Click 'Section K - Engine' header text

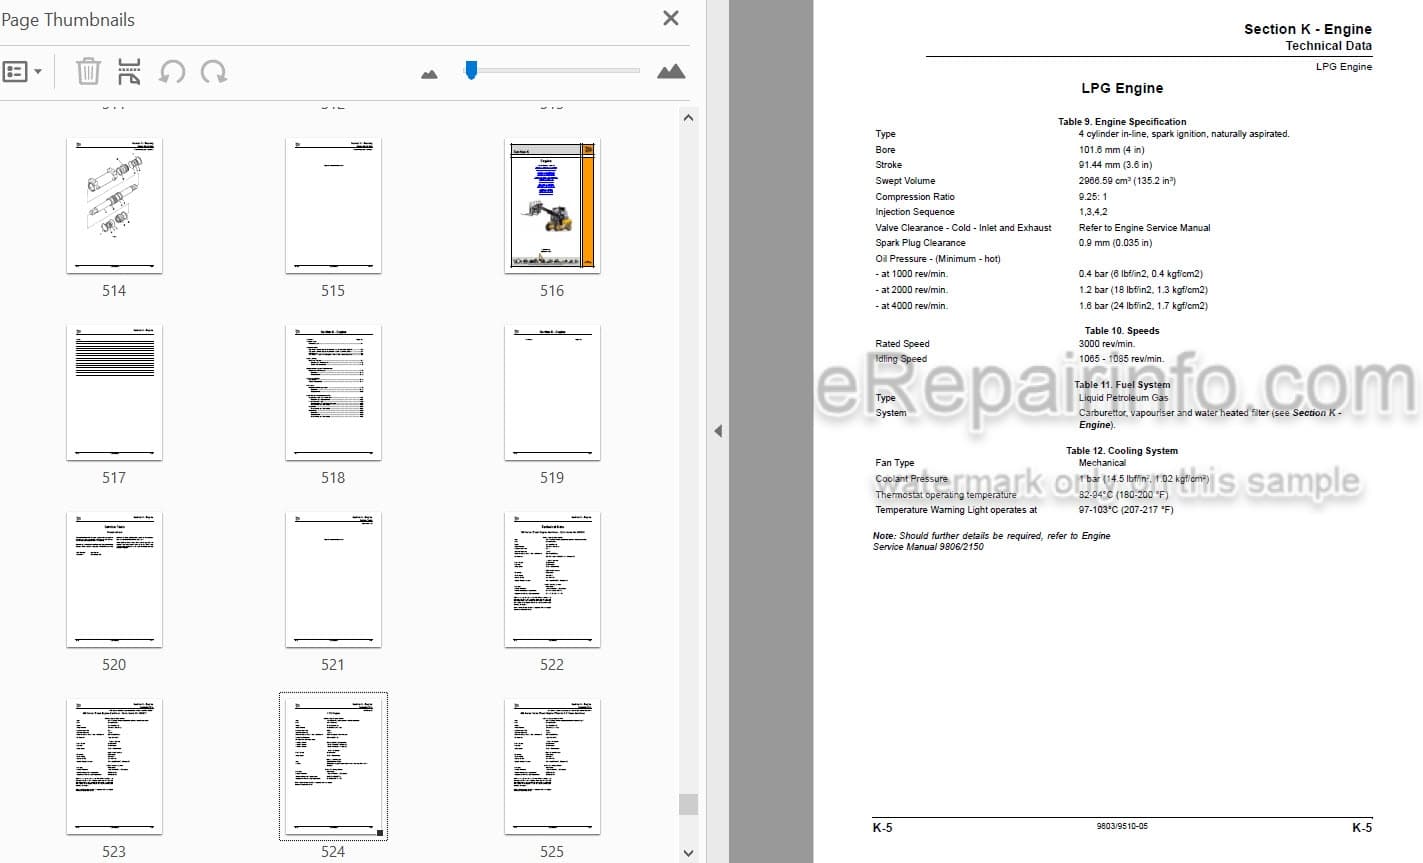(x=1307, y=29)
